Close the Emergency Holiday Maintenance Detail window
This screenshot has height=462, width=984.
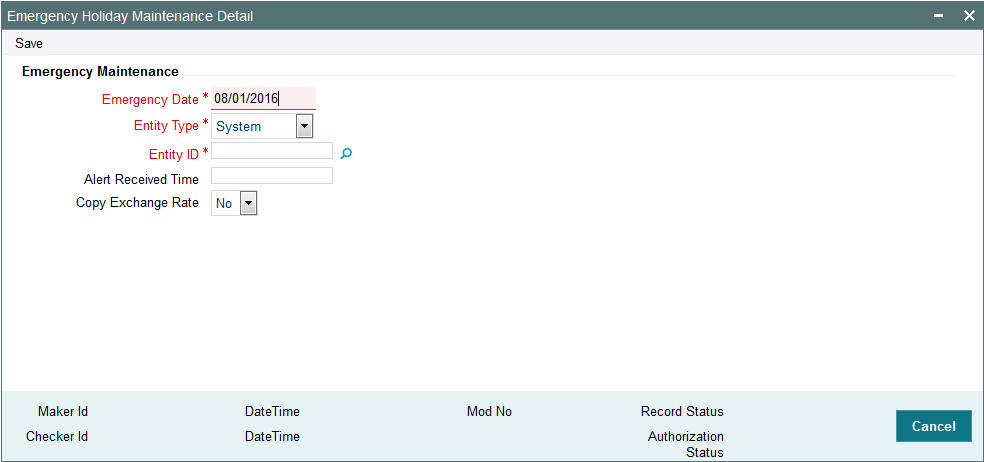(x=969, y=16)
